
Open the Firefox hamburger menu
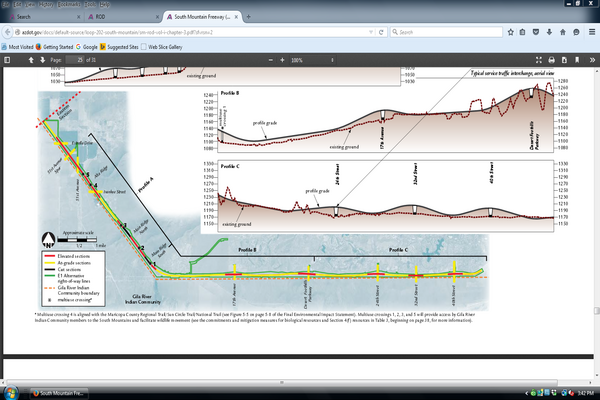[590, 32]
